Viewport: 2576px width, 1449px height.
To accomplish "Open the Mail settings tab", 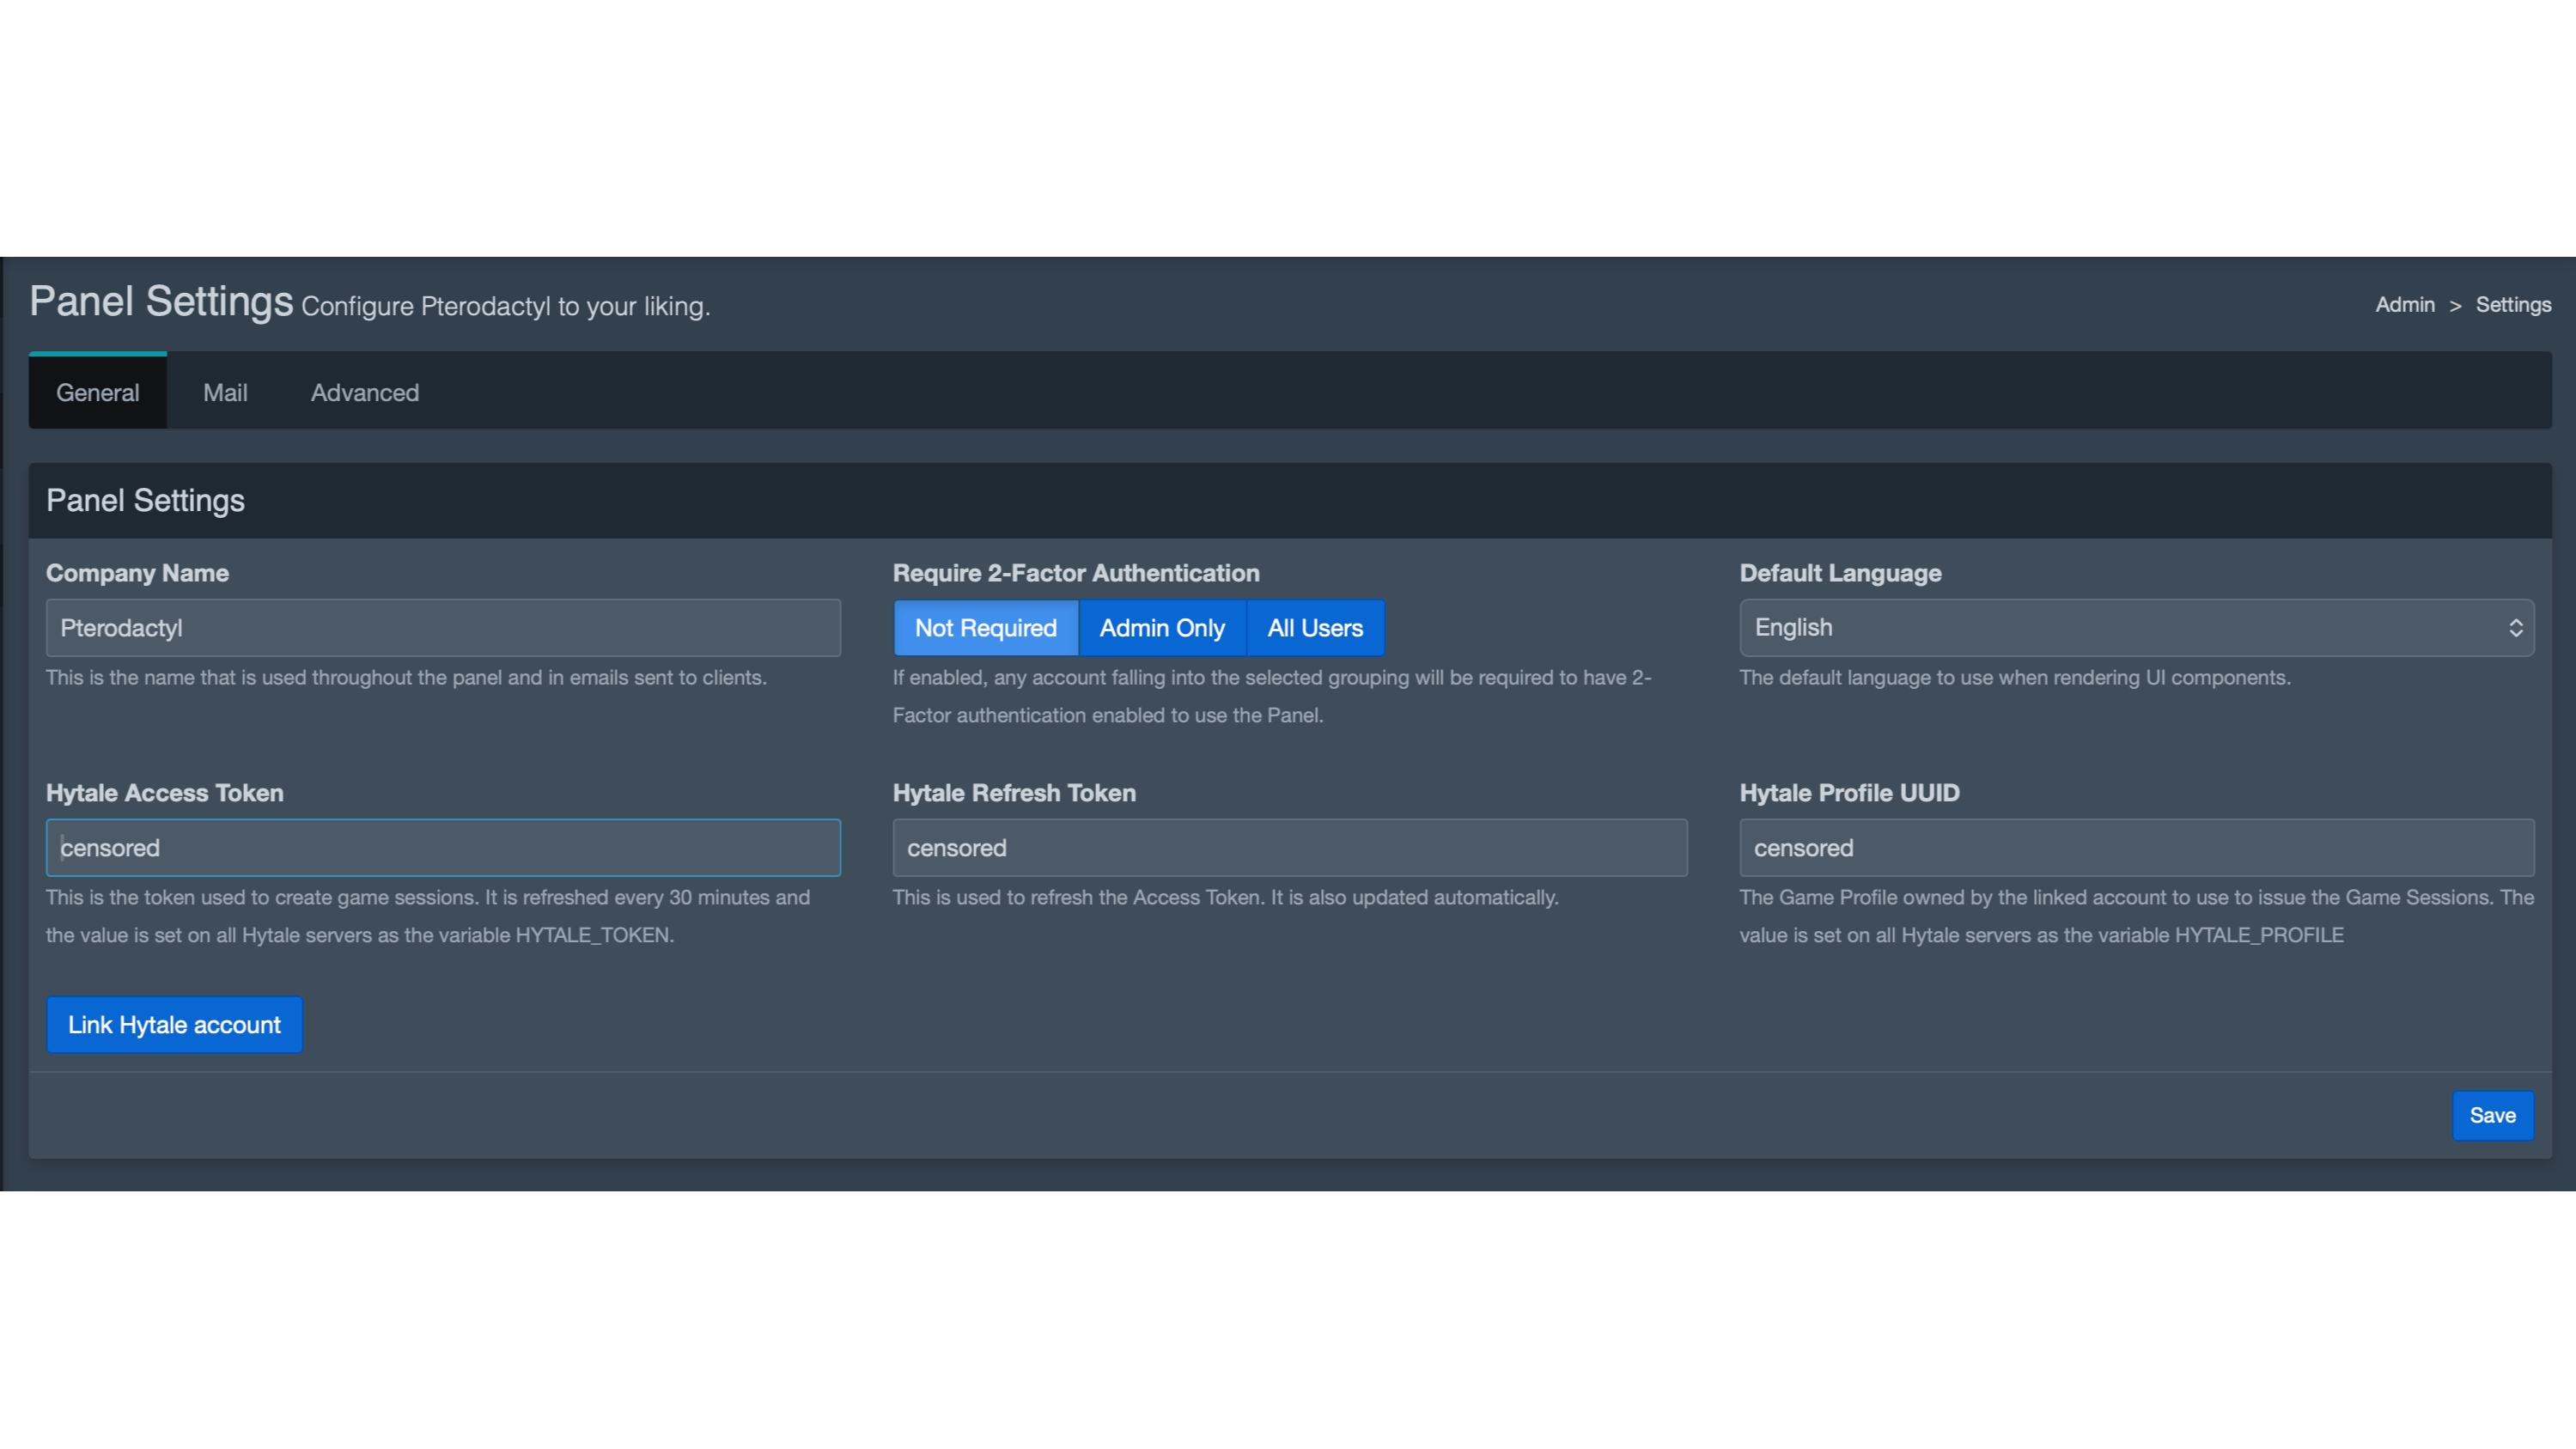I will [225, 392].
